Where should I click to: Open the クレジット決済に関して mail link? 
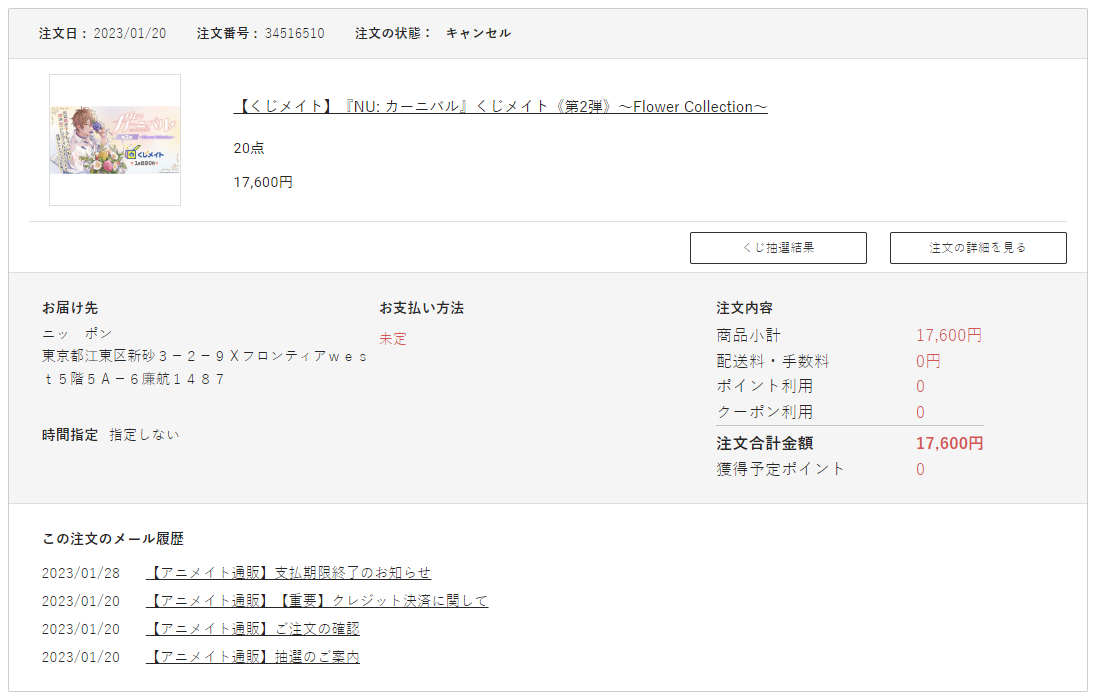point(317,601)
